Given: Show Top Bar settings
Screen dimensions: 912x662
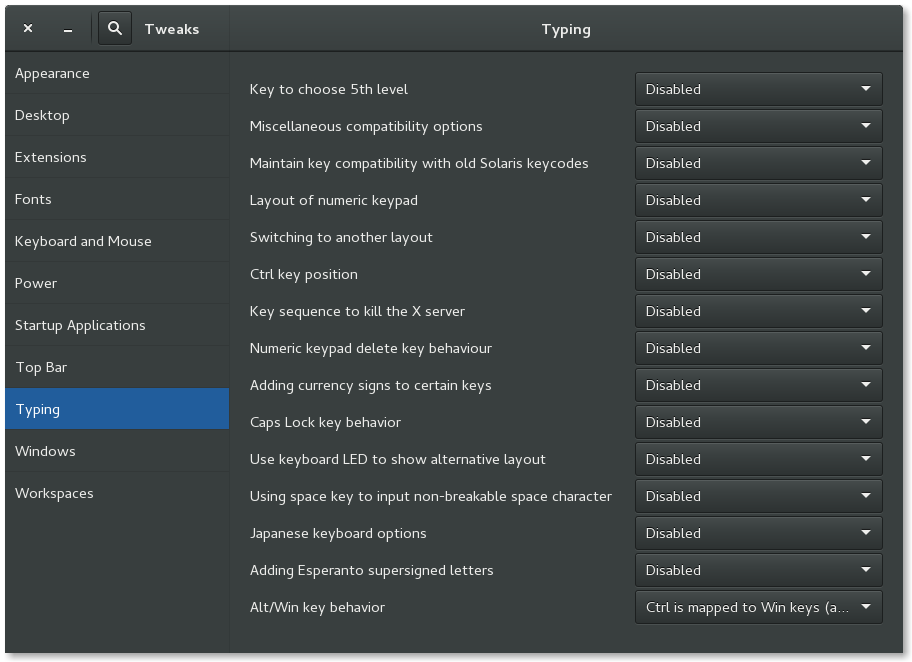Looking at the screenshot, I should pos(41,368).
